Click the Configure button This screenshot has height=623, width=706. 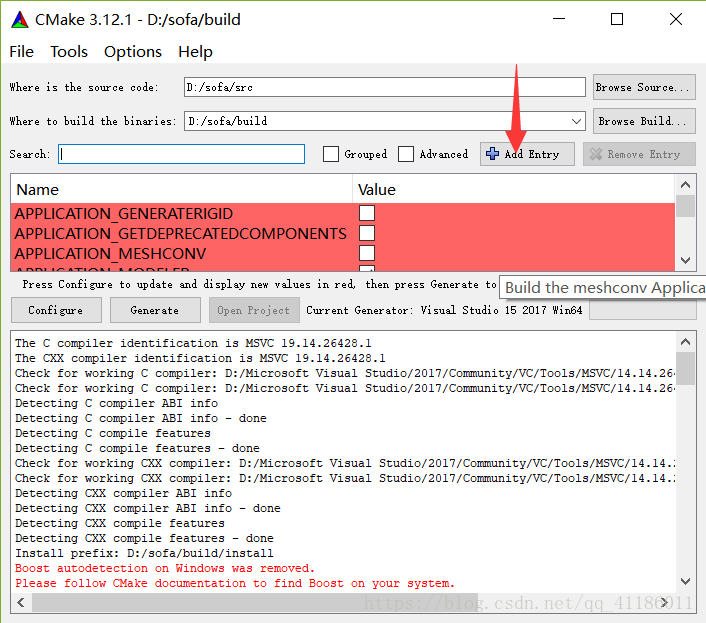[x=56, y=310]
